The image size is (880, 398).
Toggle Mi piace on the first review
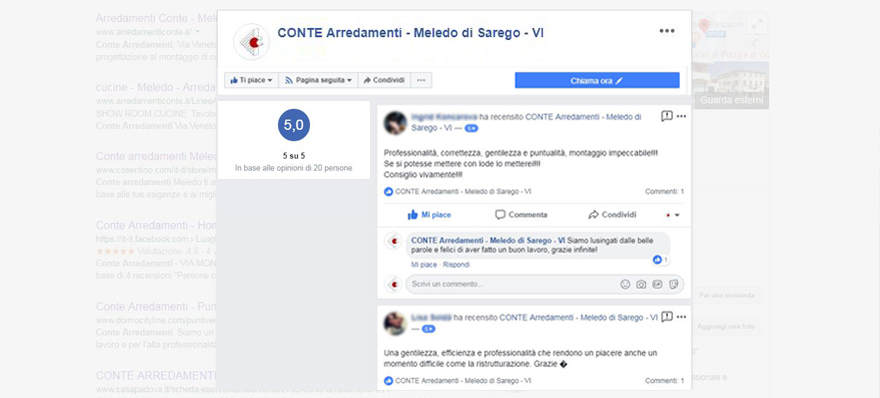tap(429, 214)
